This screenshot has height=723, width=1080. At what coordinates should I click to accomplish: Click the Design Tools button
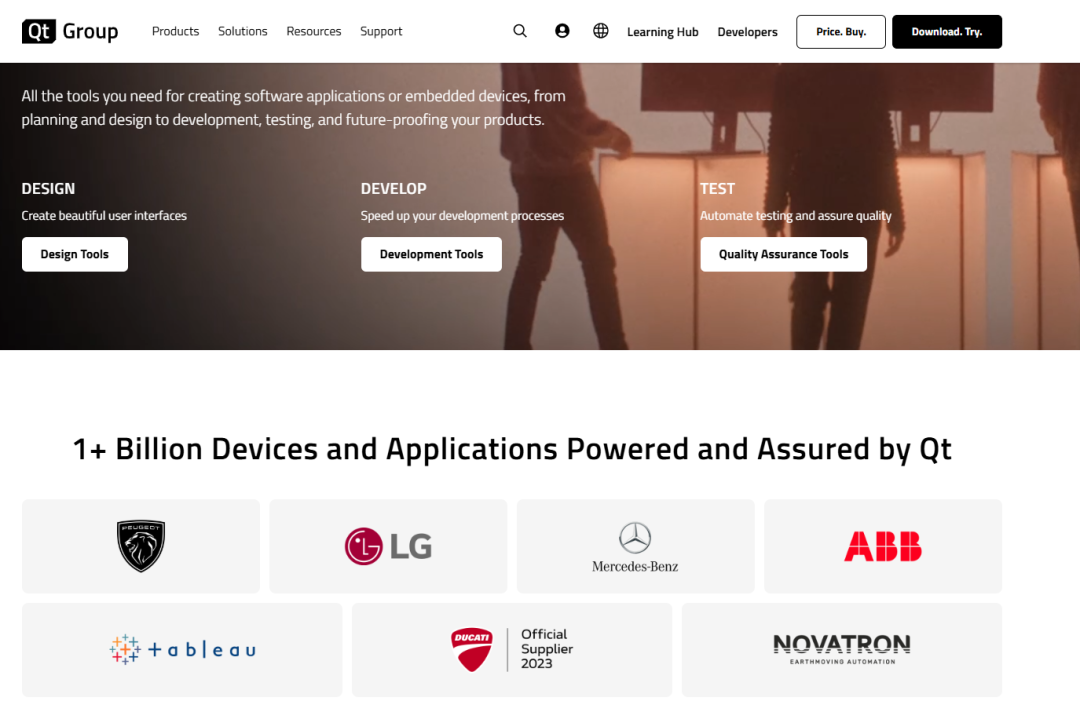tap(74, 254)
